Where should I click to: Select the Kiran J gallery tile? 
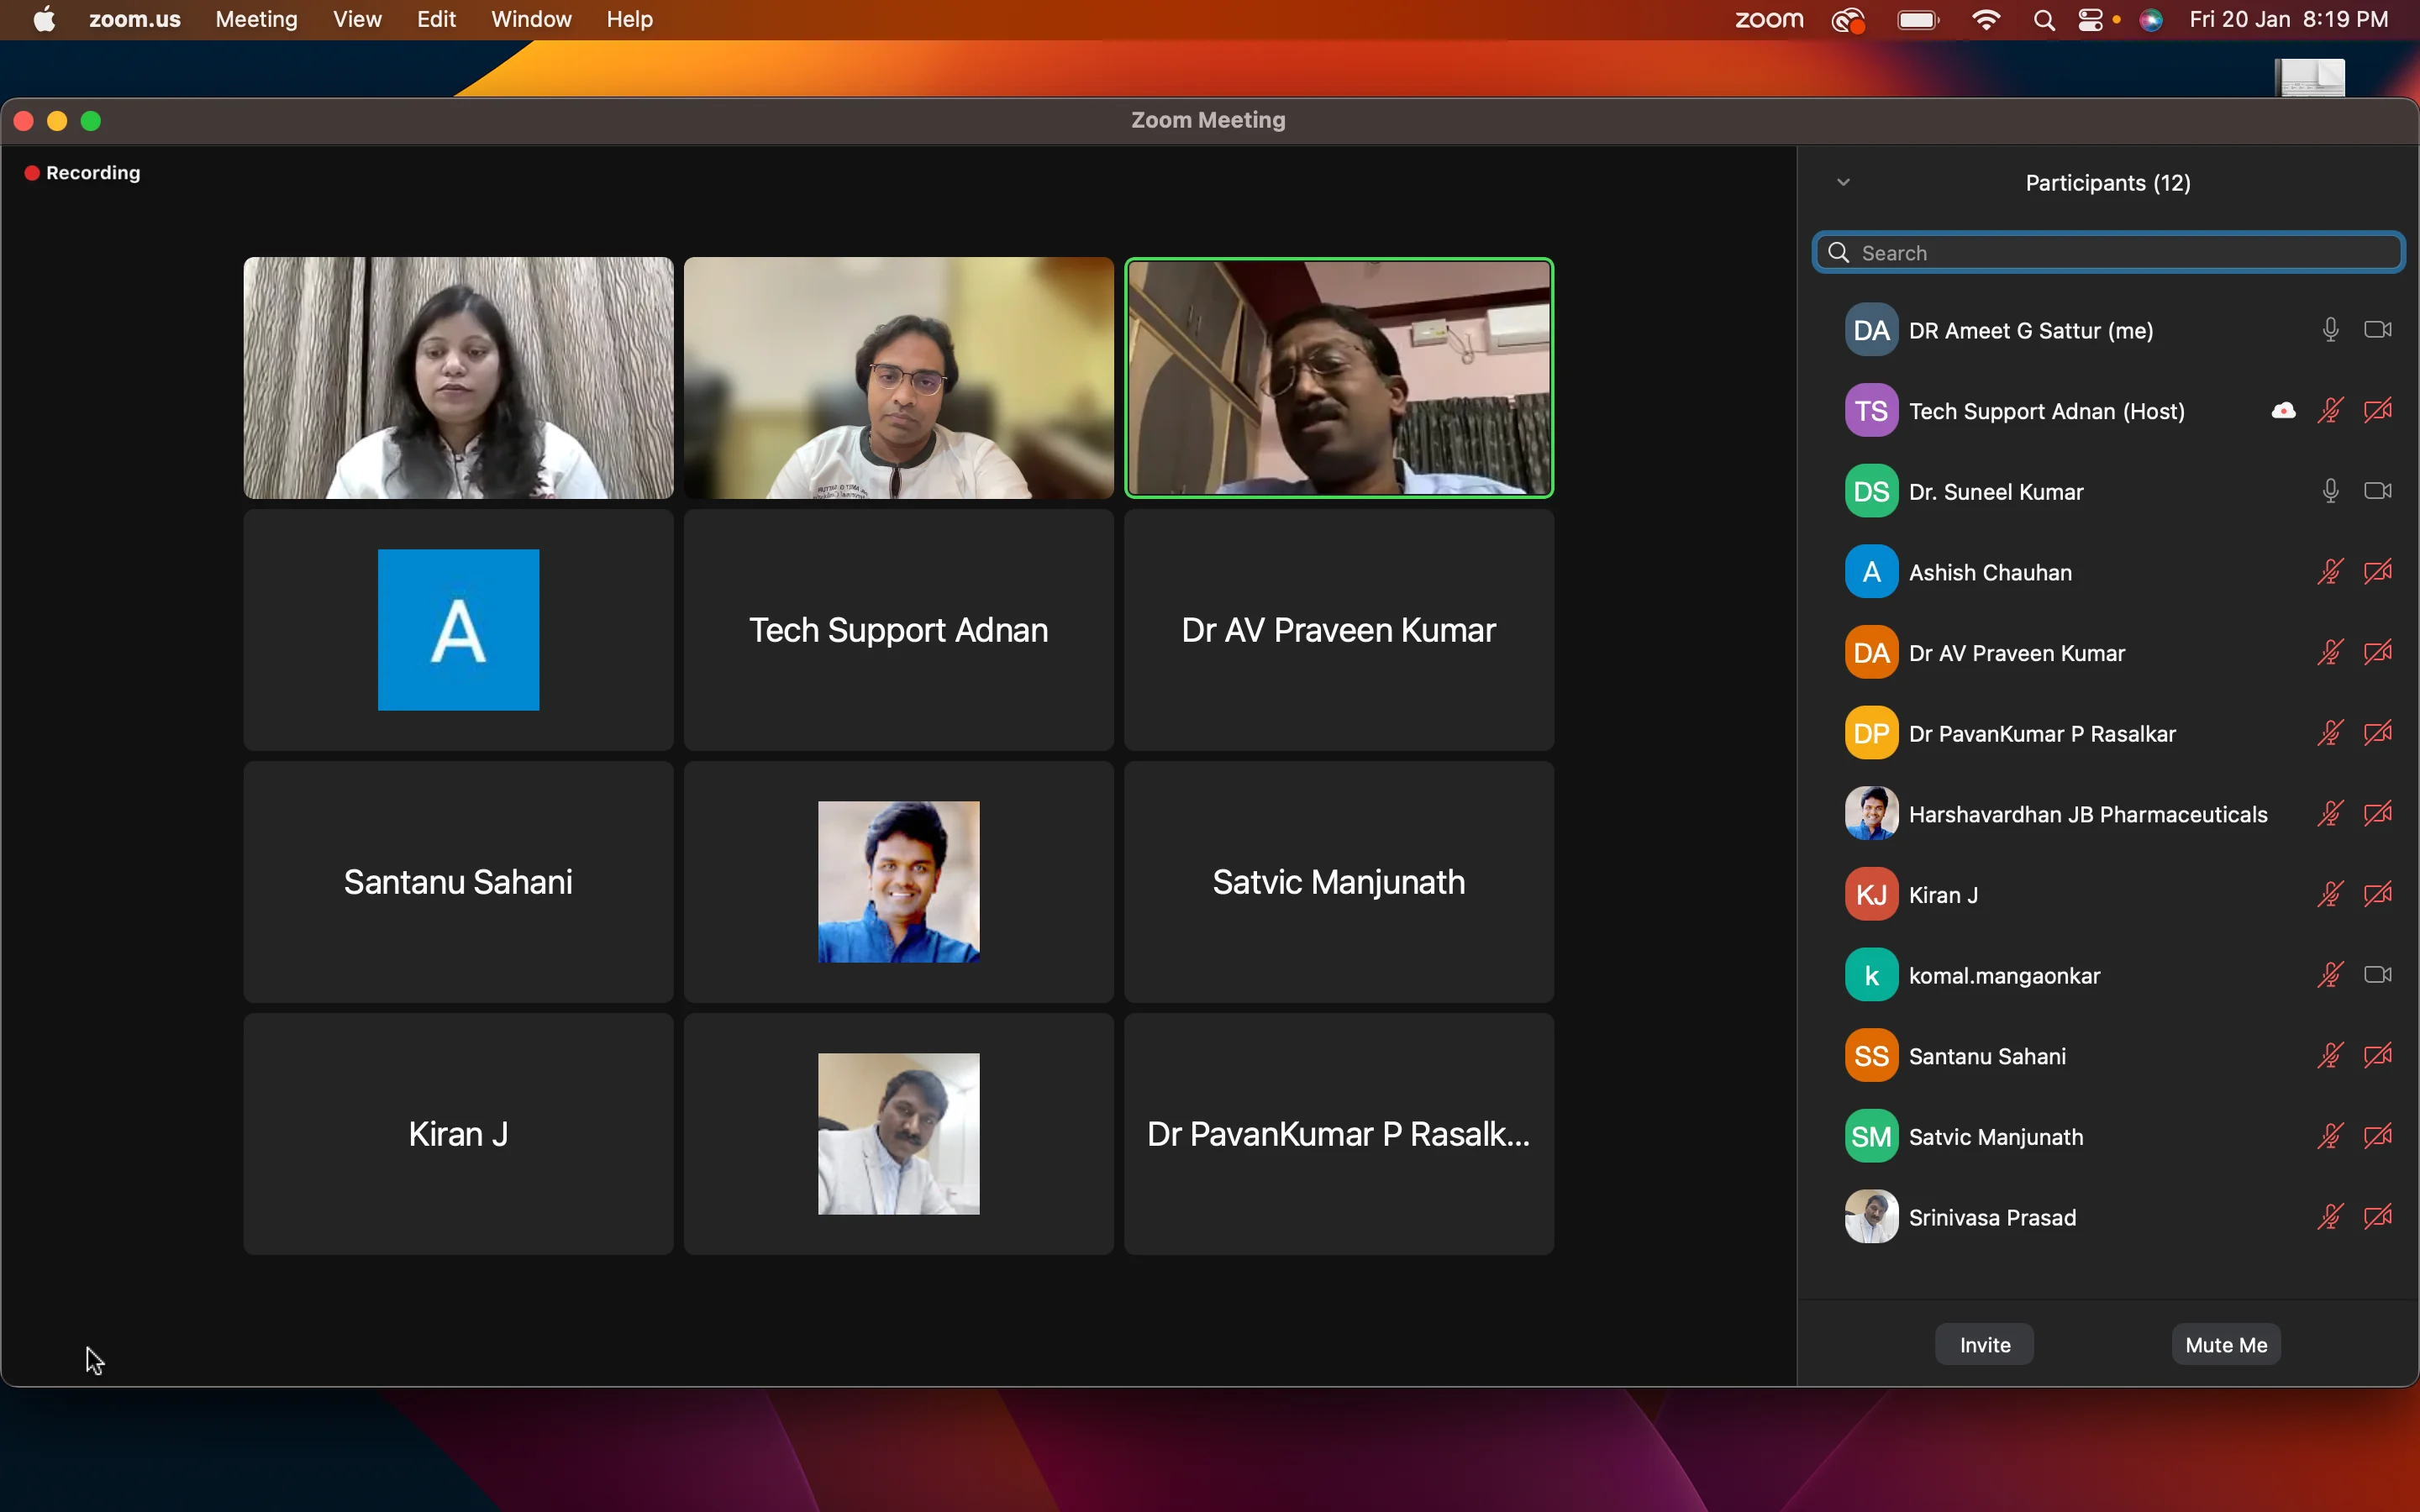coord(458,1134)
